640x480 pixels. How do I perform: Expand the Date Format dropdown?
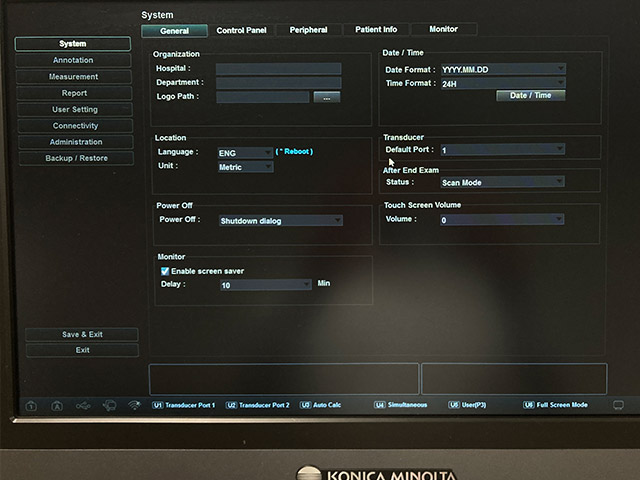click(x=502, y=69)
